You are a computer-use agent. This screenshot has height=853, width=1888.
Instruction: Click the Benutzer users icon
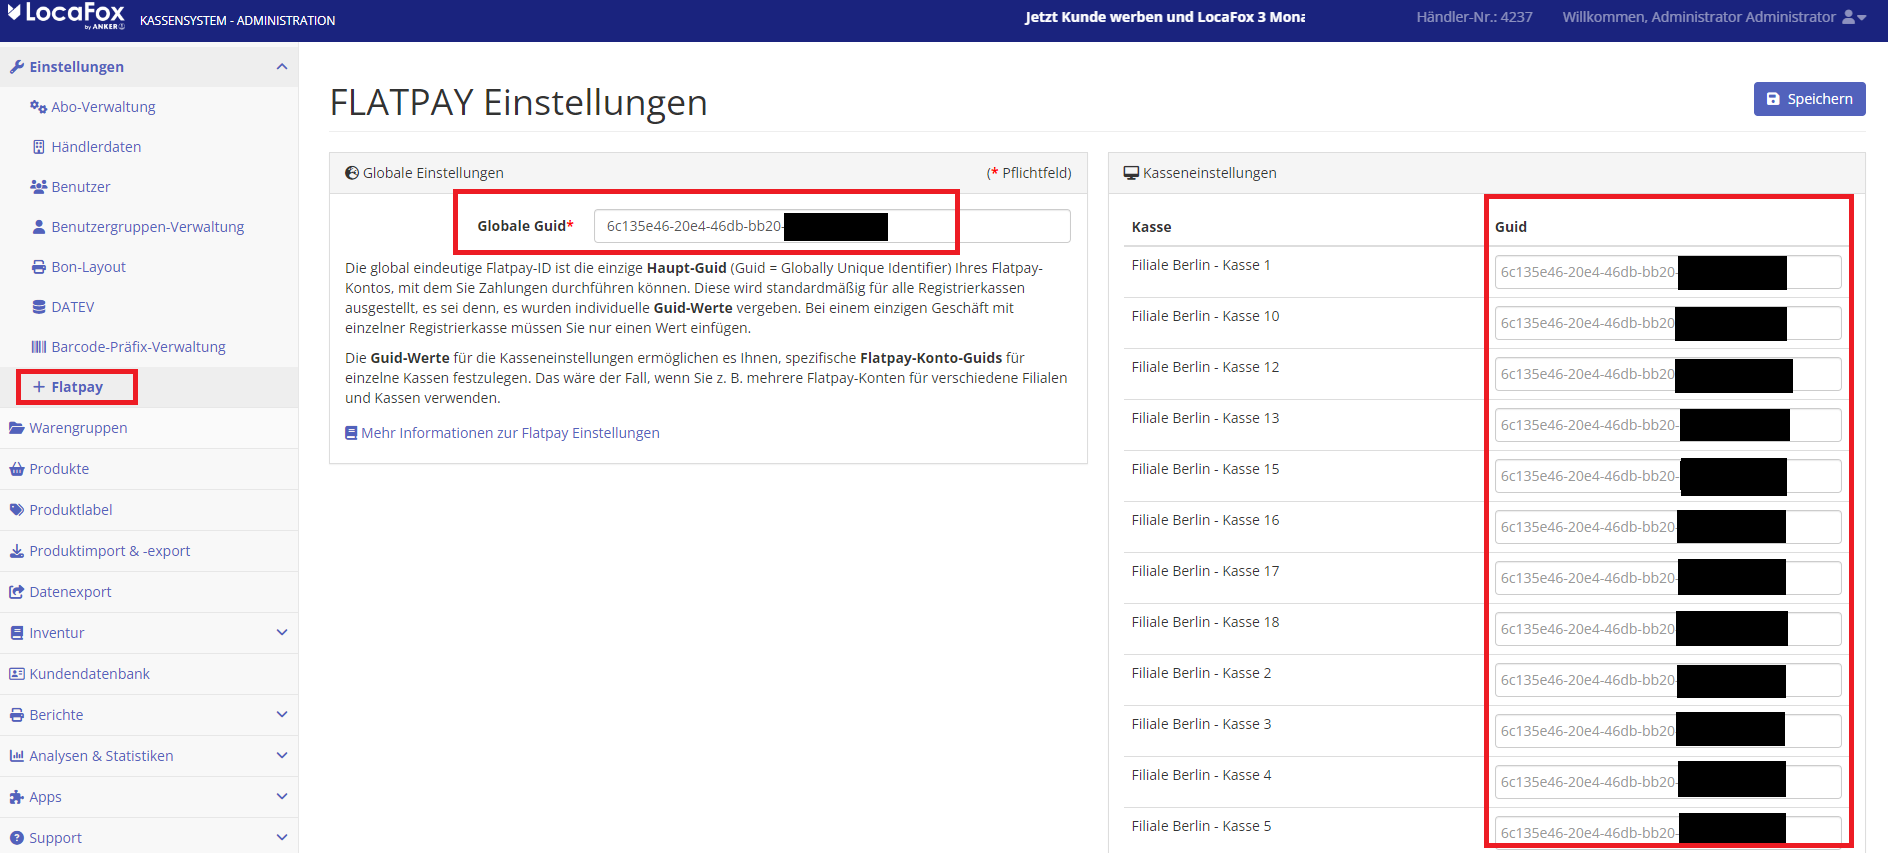(x=39, y=187)
